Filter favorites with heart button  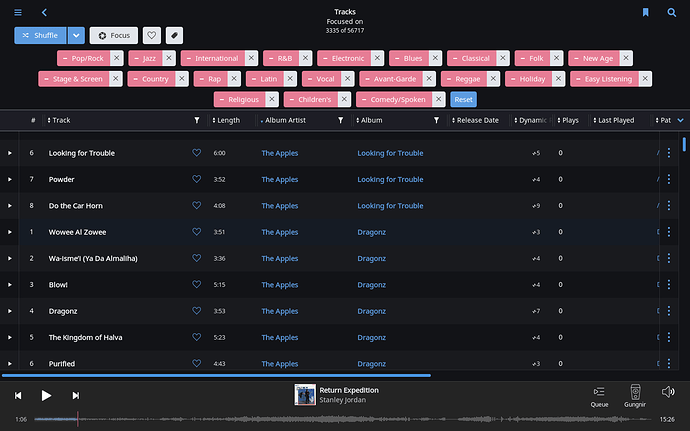click(152, 35)
